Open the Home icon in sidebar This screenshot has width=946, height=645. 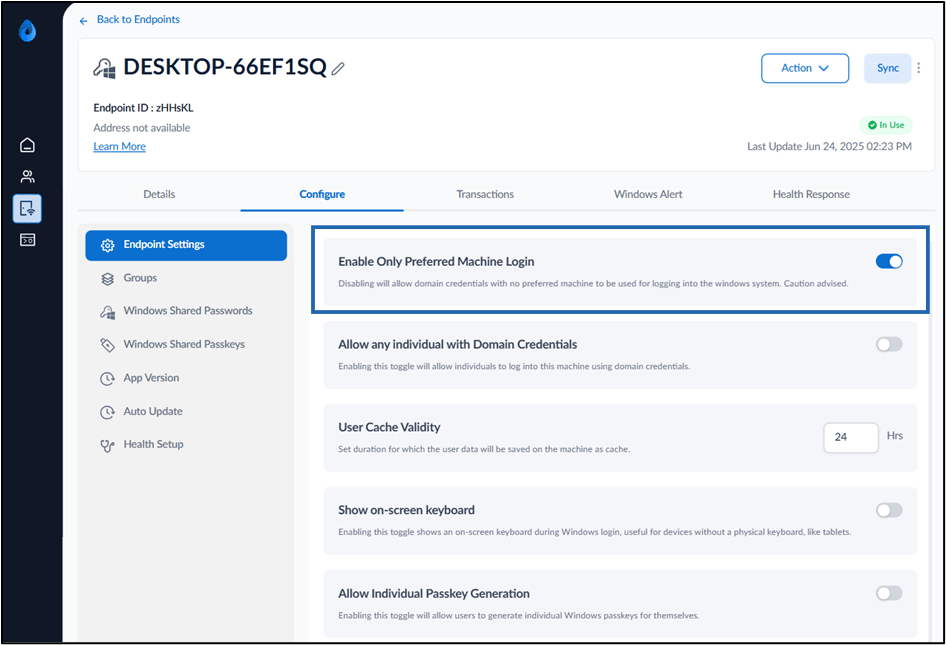pyautogui.click(x=27, y=145)
